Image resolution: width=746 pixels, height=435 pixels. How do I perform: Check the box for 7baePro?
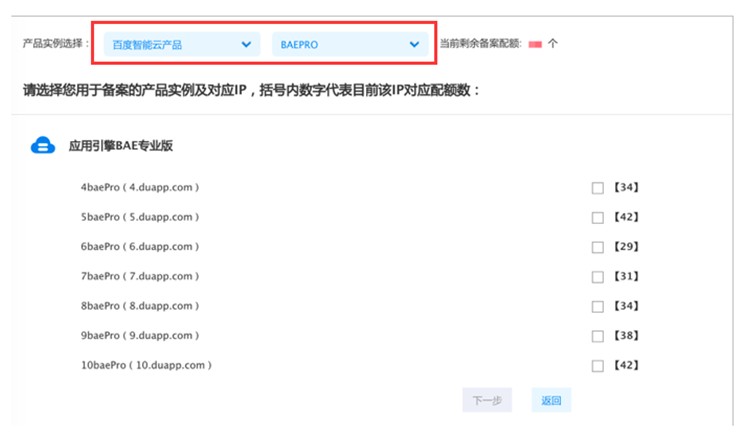click(x=598, y=277)
